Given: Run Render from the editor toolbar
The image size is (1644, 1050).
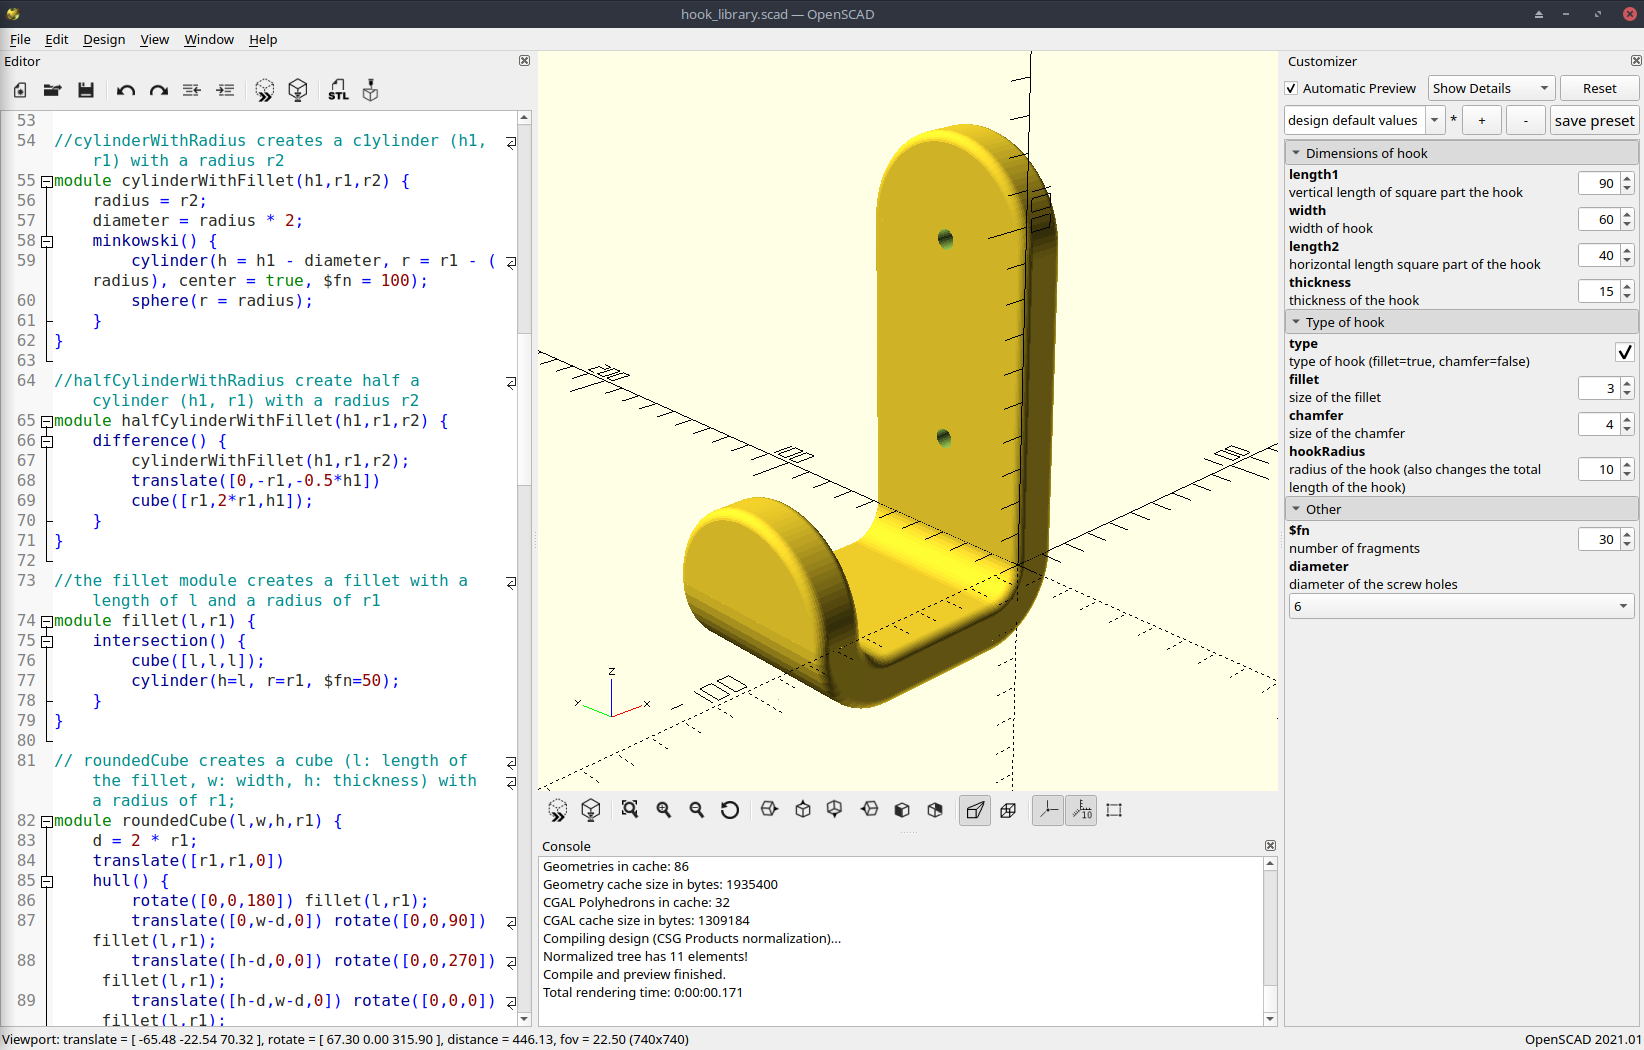Looking at the screenshot, I should pos(298,91).
